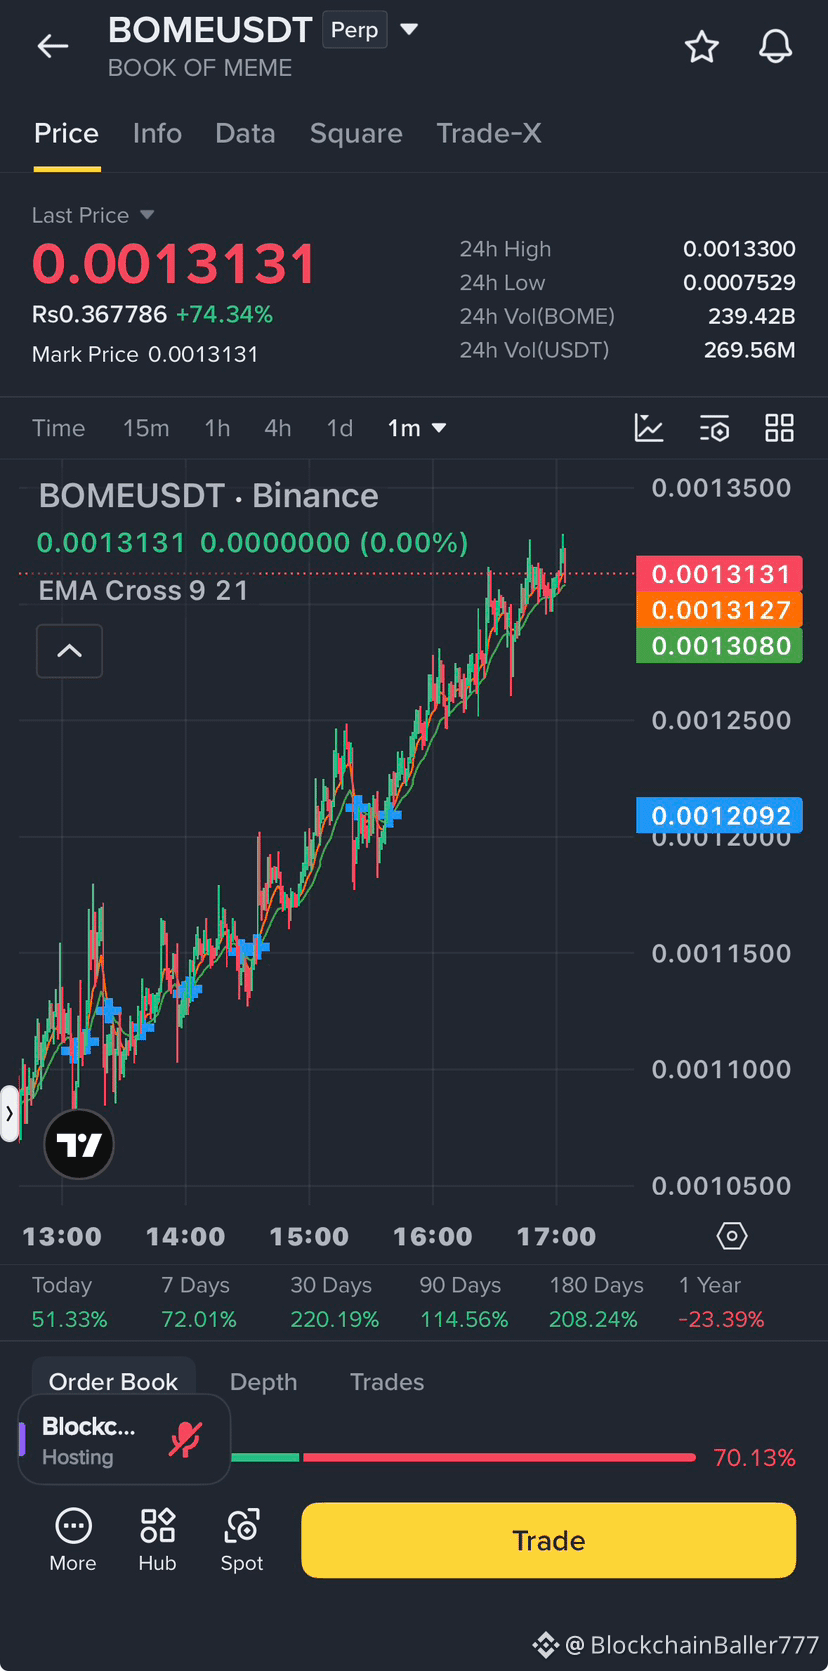Screen dimensions: 828x1671
Task: Click the red 0.0013131 price axis label
Action: (719, 574)
